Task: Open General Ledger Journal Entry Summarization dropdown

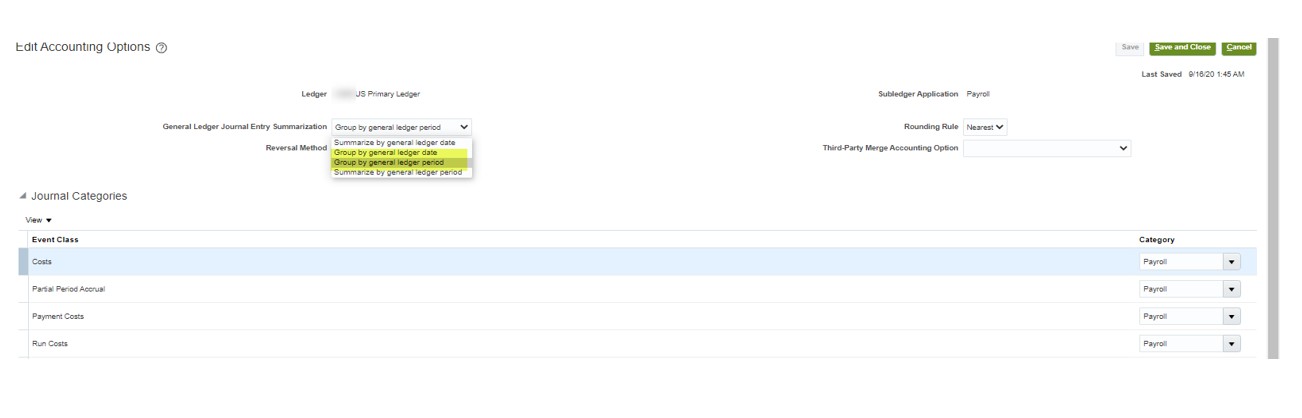Action: click(x=401, y=127)
